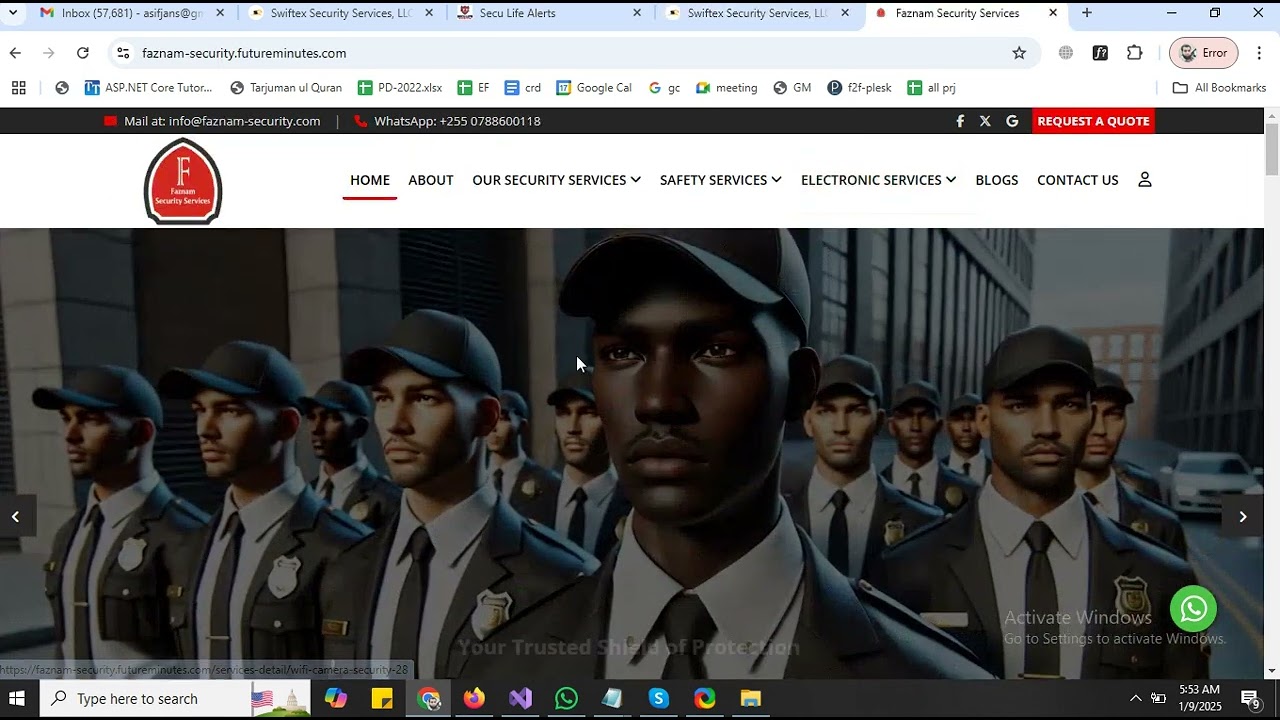Open the green WhatsApp chat bubble
Viewport: 1280px width, 720px height.
coord(1194,609)
